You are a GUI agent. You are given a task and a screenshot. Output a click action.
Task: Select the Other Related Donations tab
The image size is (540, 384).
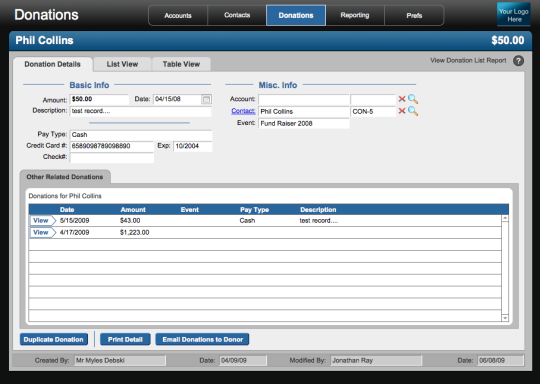point(65,177)
